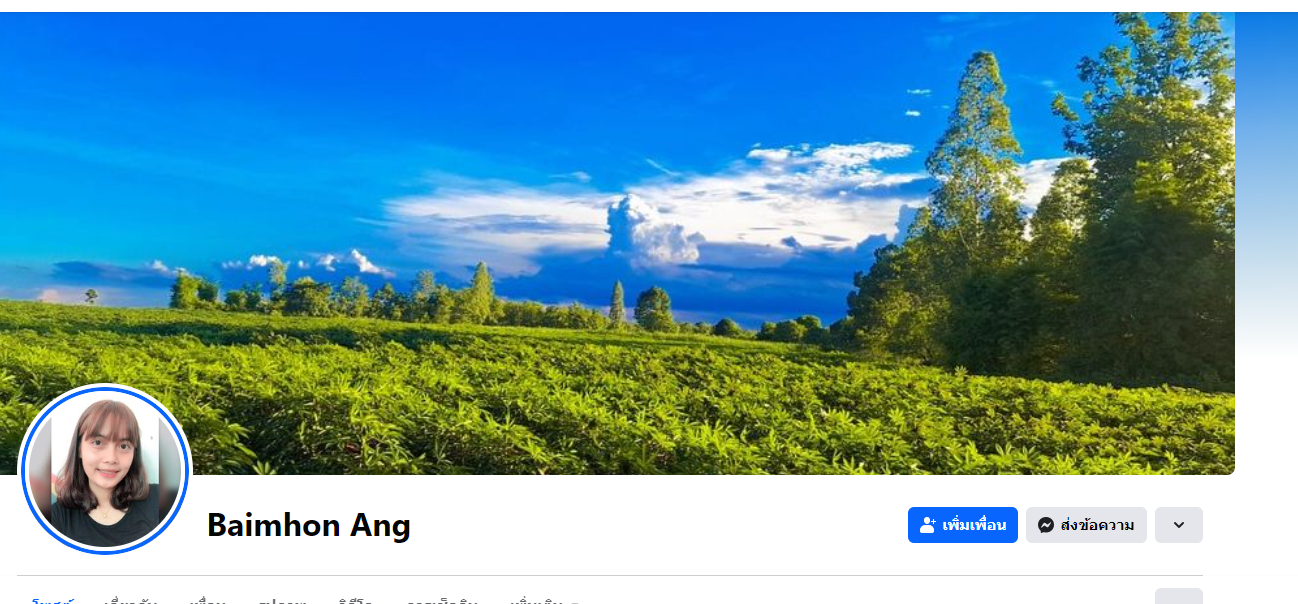Show the การเช็คอิน tab

[x=442, y=602]
